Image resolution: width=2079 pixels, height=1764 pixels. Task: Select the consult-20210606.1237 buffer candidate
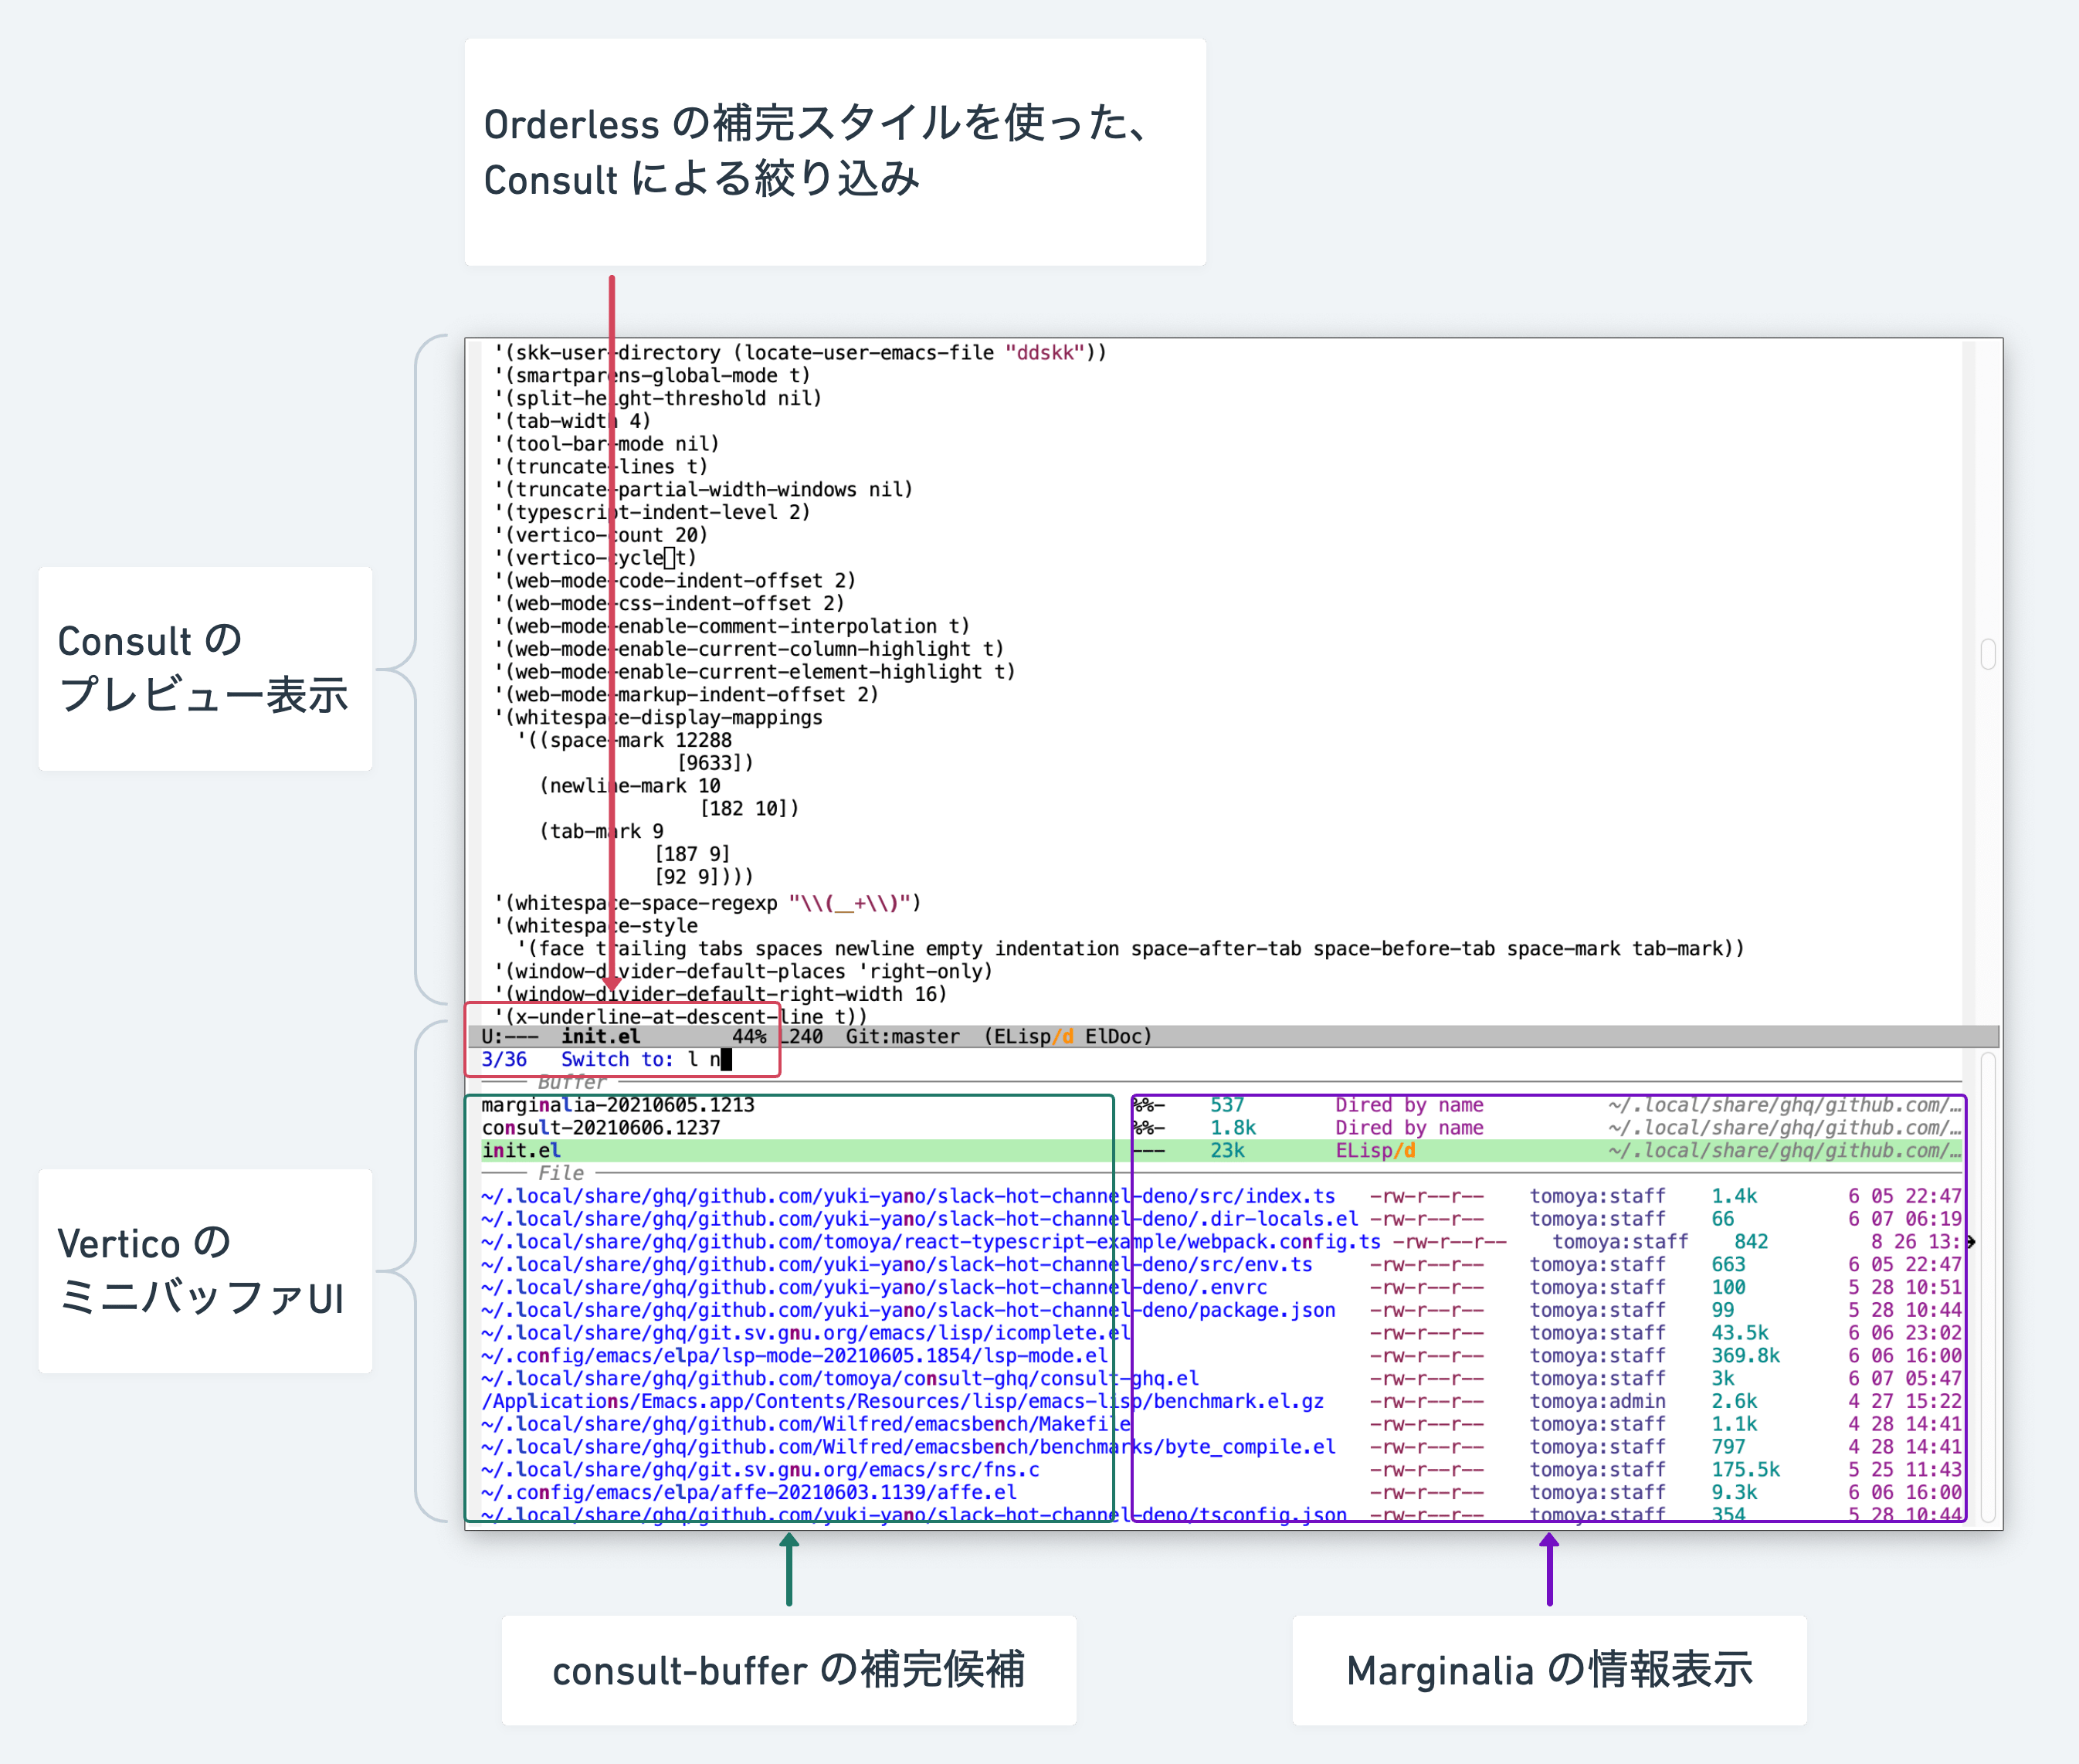pos(600,1128)
